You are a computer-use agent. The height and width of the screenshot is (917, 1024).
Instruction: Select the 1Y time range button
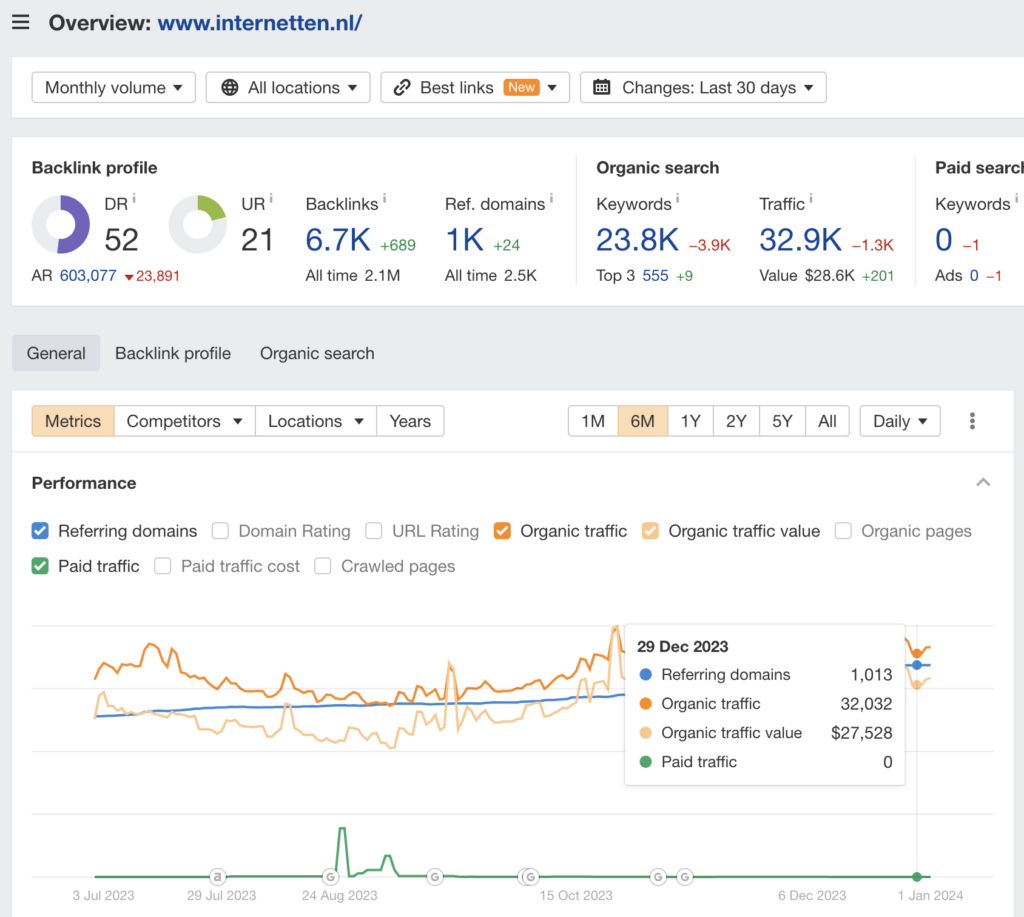click(690, 421)
